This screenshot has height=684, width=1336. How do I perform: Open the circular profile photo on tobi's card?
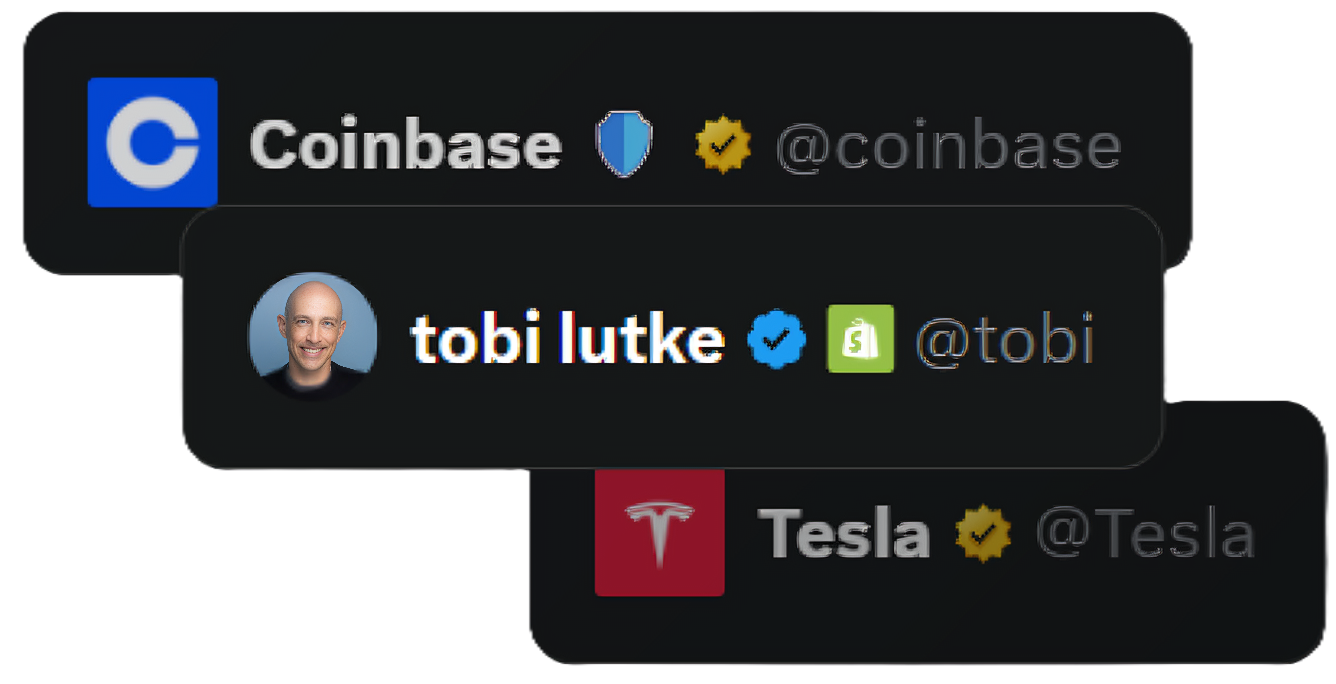(312, 337)
